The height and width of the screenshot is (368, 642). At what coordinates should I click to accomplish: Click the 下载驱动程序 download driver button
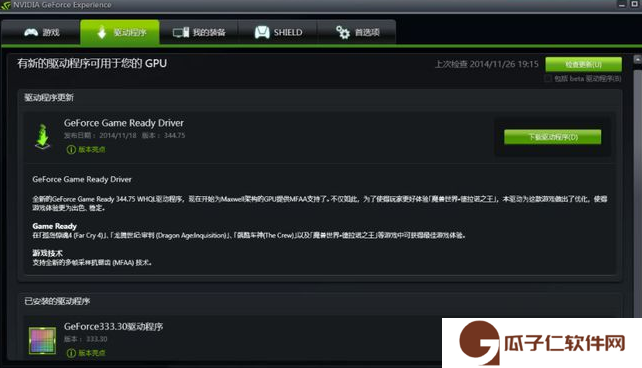click(x=553, y=137)
